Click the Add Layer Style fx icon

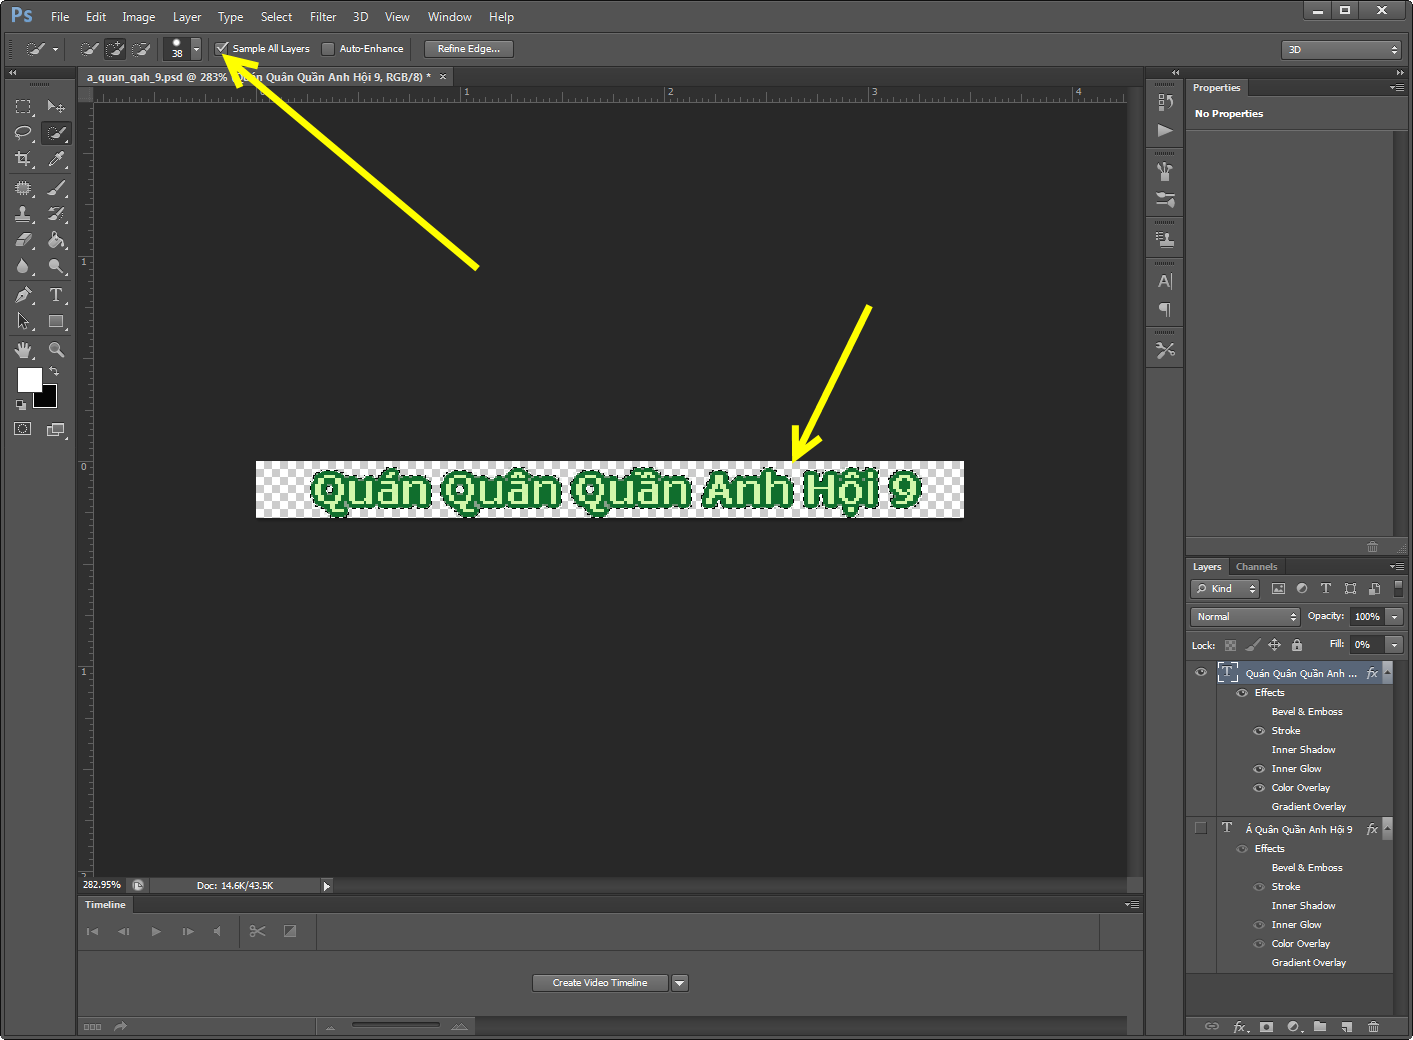tap(1240, 1026)
